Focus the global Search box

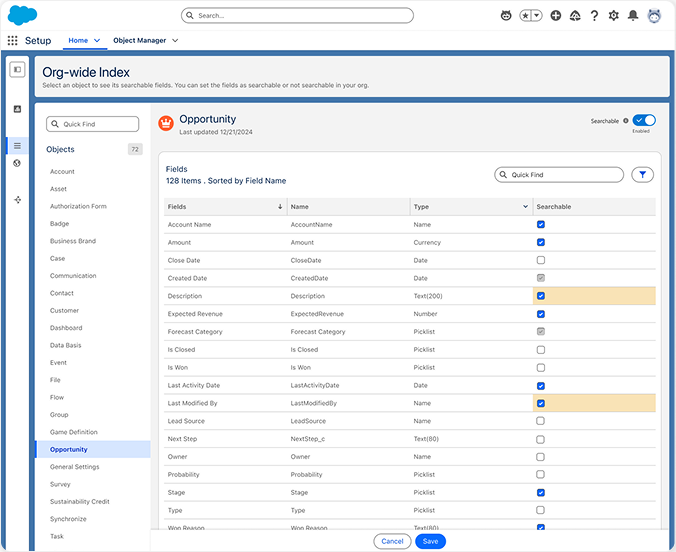[x=297, y=16]
